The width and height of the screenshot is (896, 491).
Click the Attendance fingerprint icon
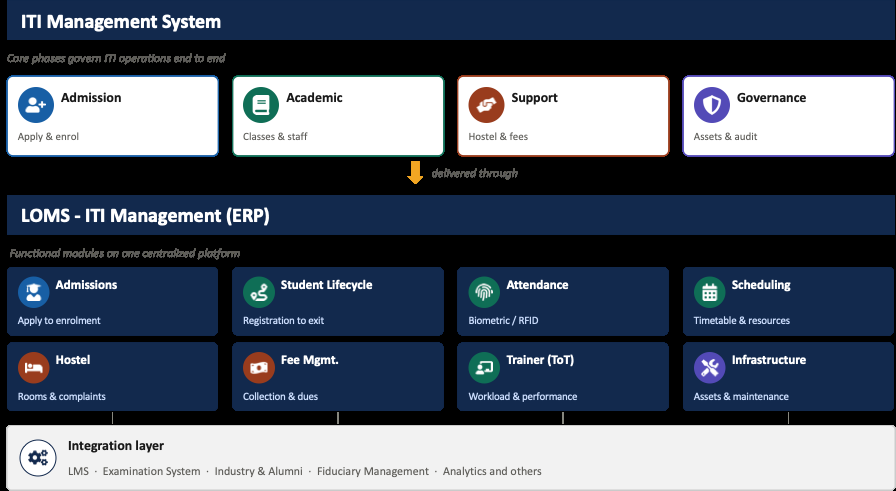pyautogui.click(x=484, y=292)
